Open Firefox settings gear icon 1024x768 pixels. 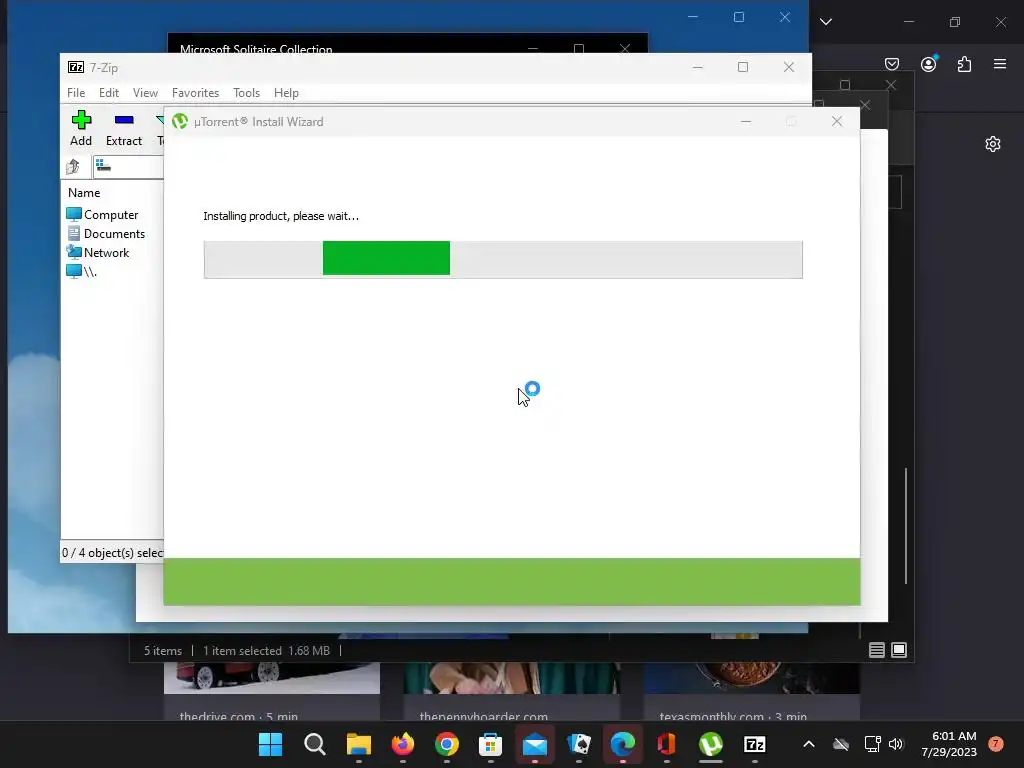click(993, 144)
